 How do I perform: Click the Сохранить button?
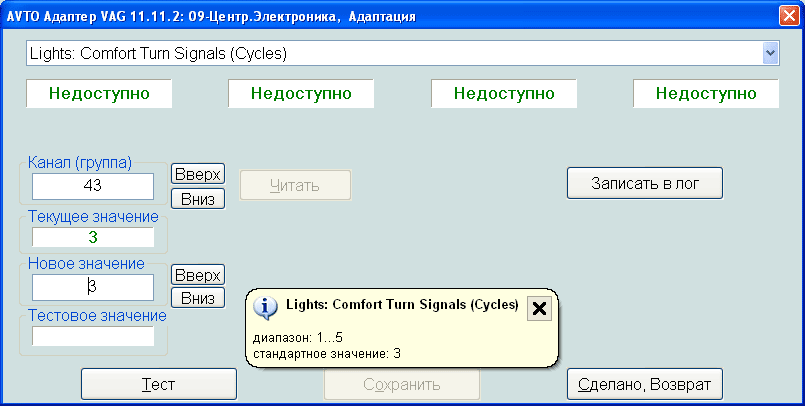[x=401, y=384]
